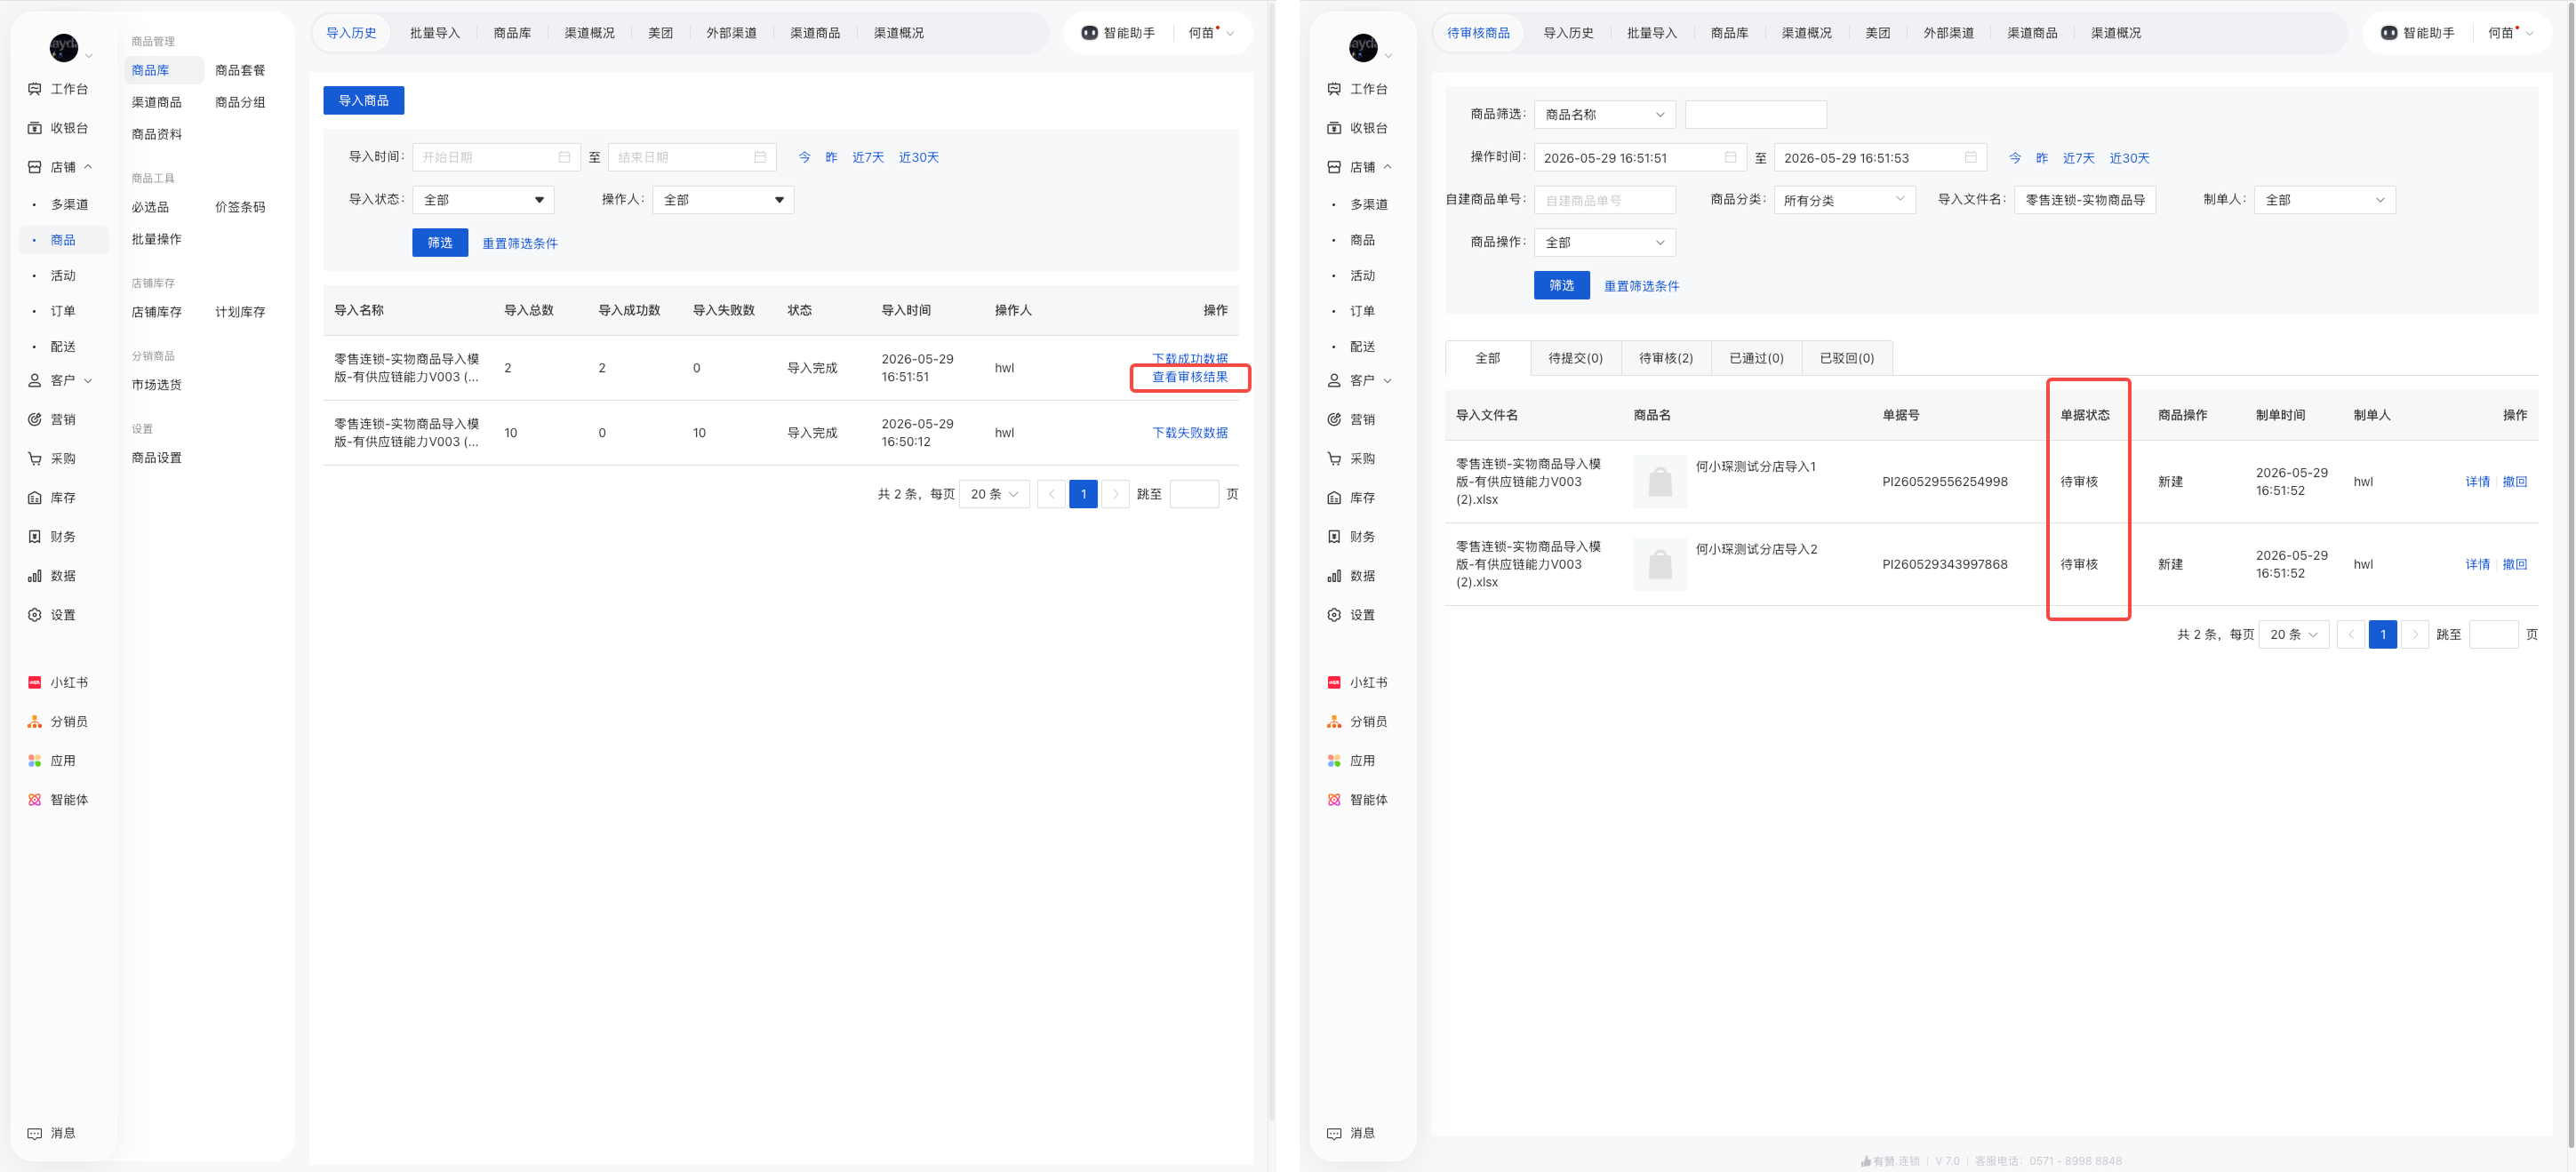Click calendar icon in 开始日期 field
This screenshot has height=1172, width=2576.
pos(564,157)
